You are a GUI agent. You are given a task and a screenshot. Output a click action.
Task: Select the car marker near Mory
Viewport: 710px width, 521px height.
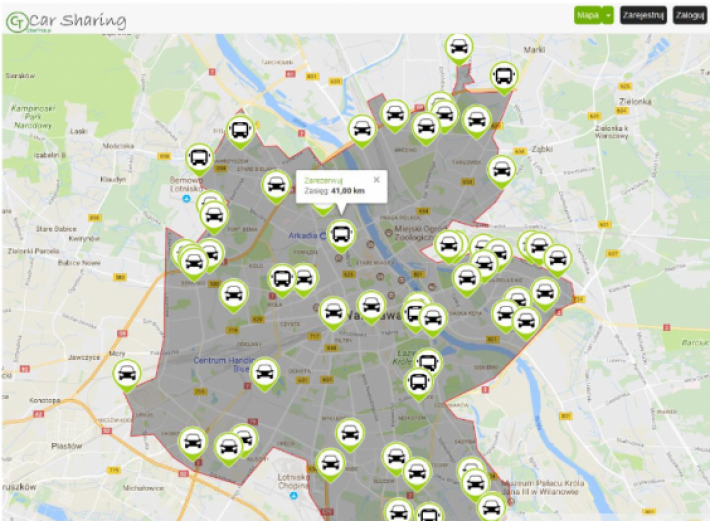coord(126,374)
